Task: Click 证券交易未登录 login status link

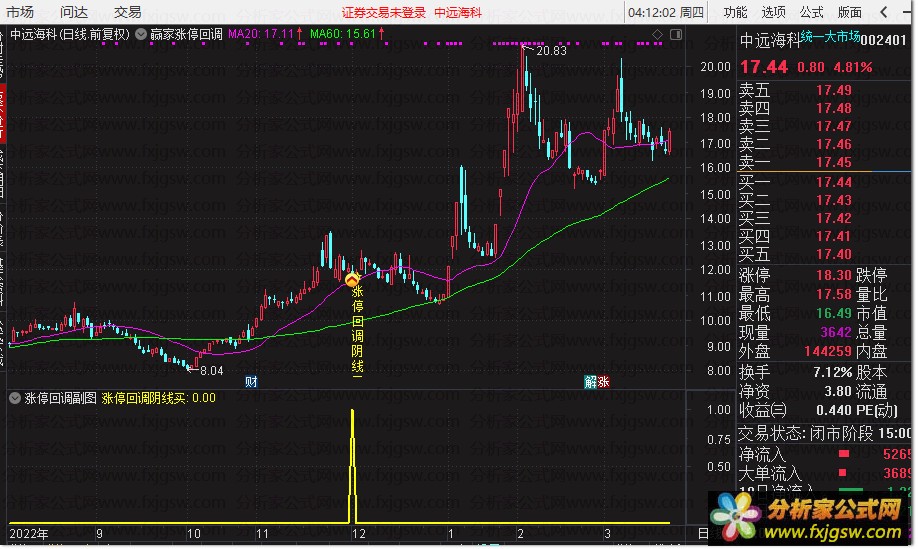Action: tap(383, 13)
